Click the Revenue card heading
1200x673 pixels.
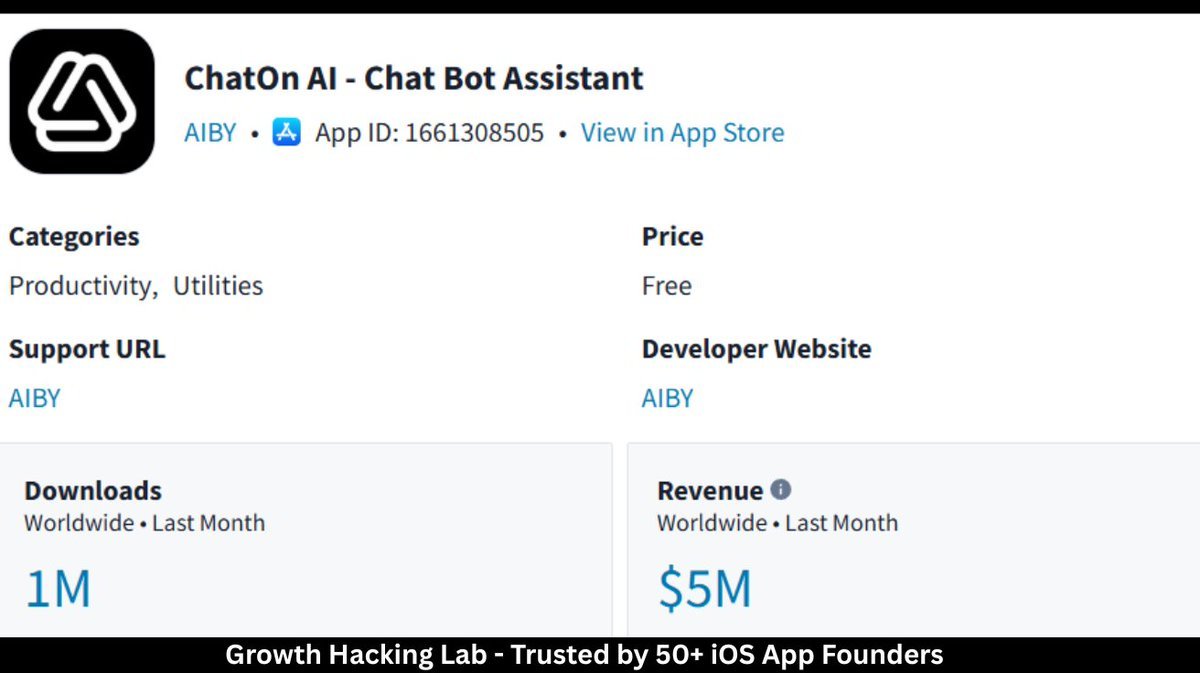pos(709,491)
